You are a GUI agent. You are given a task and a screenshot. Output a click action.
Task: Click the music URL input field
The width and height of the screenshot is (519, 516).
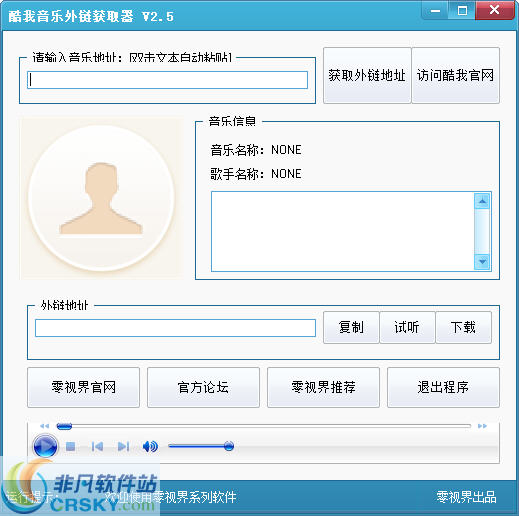167,80
